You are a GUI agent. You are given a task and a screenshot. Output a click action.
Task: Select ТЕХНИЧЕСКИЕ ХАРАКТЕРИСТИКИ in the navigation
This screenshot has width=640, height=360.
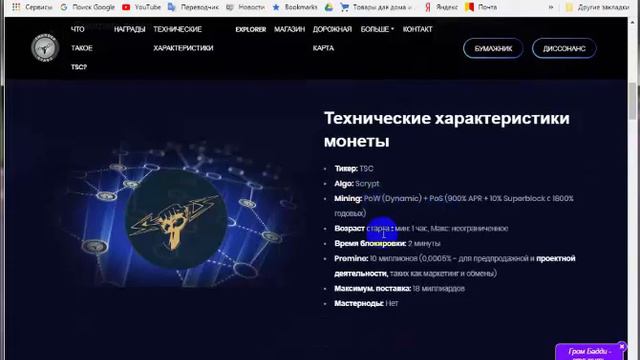click(183, 39)
